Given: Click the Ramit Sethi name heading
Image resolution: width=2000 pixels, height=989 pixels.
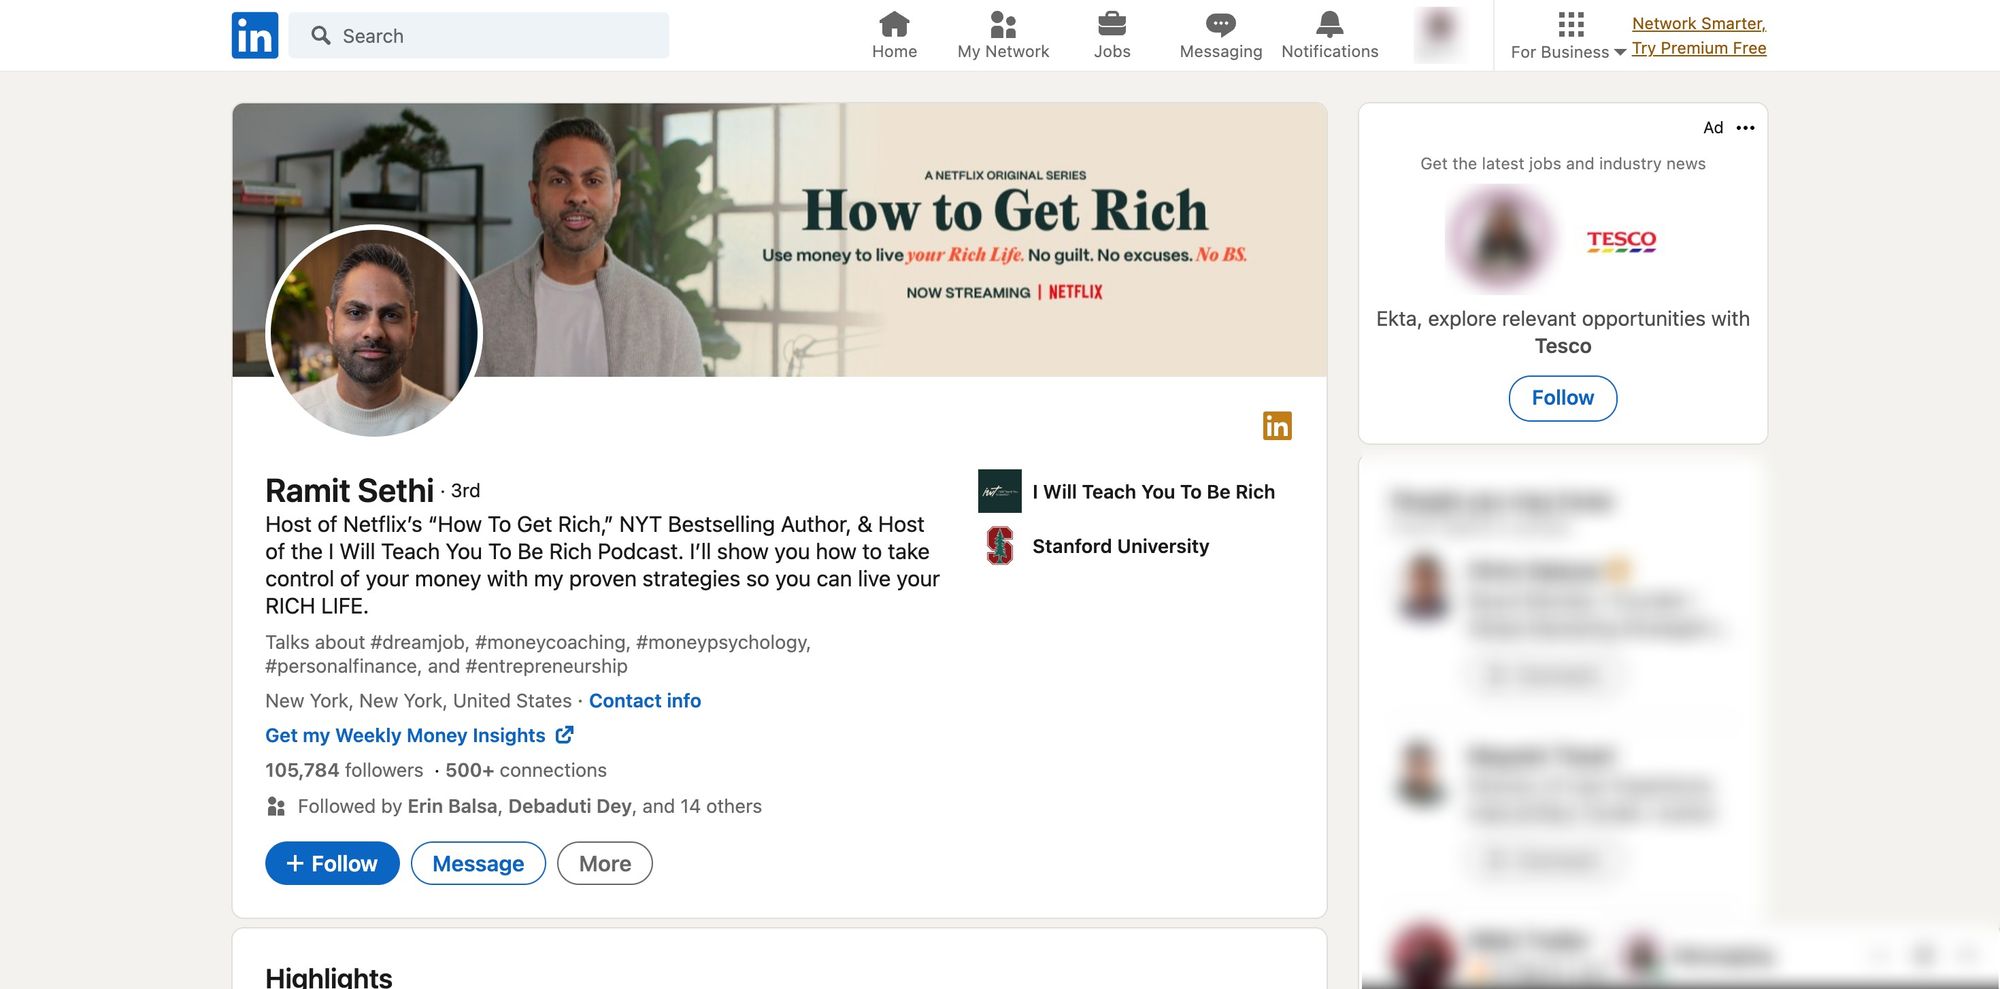Looking at the screenshot, I should click(349, 490).
